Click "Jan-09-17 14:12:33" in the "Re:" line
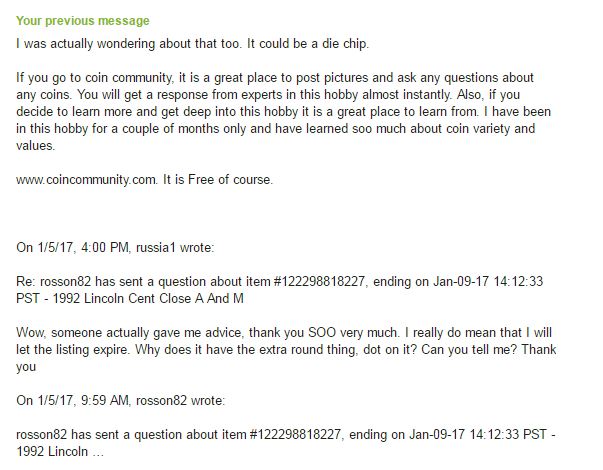The height and width of the screenshot is (470, 603). pos(488,282)
